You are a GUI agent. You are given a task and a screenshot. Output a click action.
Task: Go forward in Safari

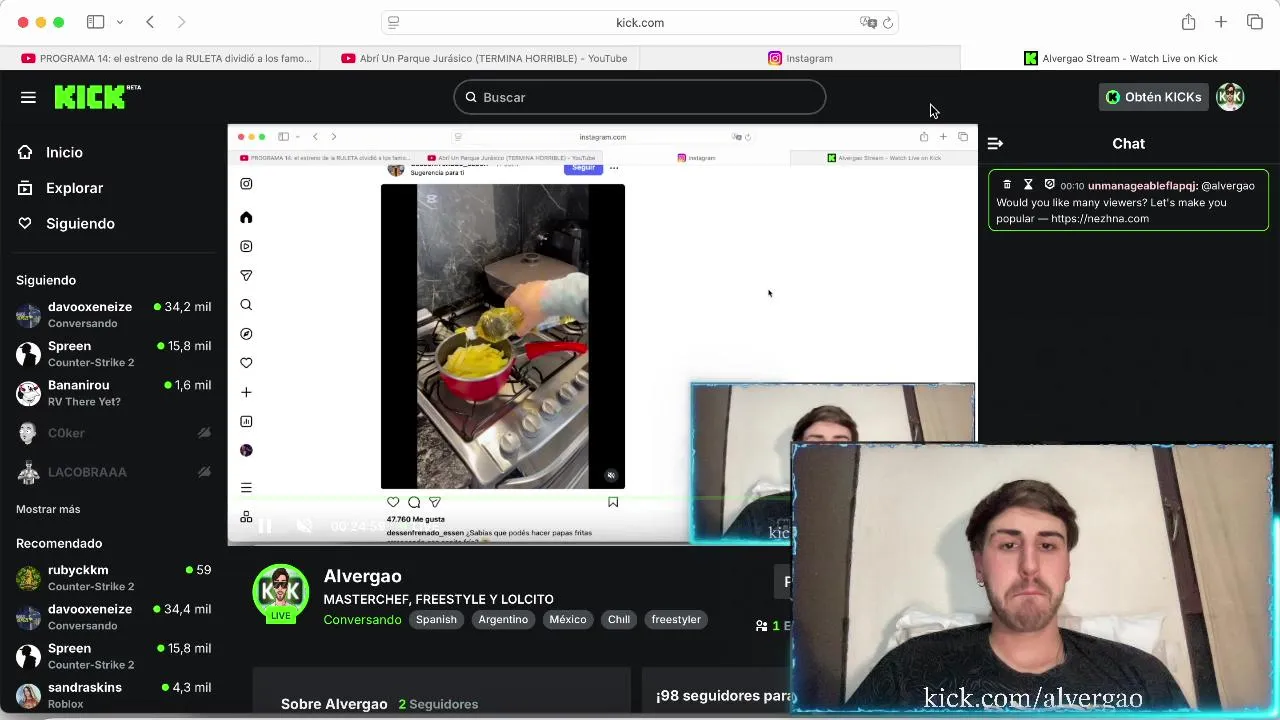pos(181,22)
